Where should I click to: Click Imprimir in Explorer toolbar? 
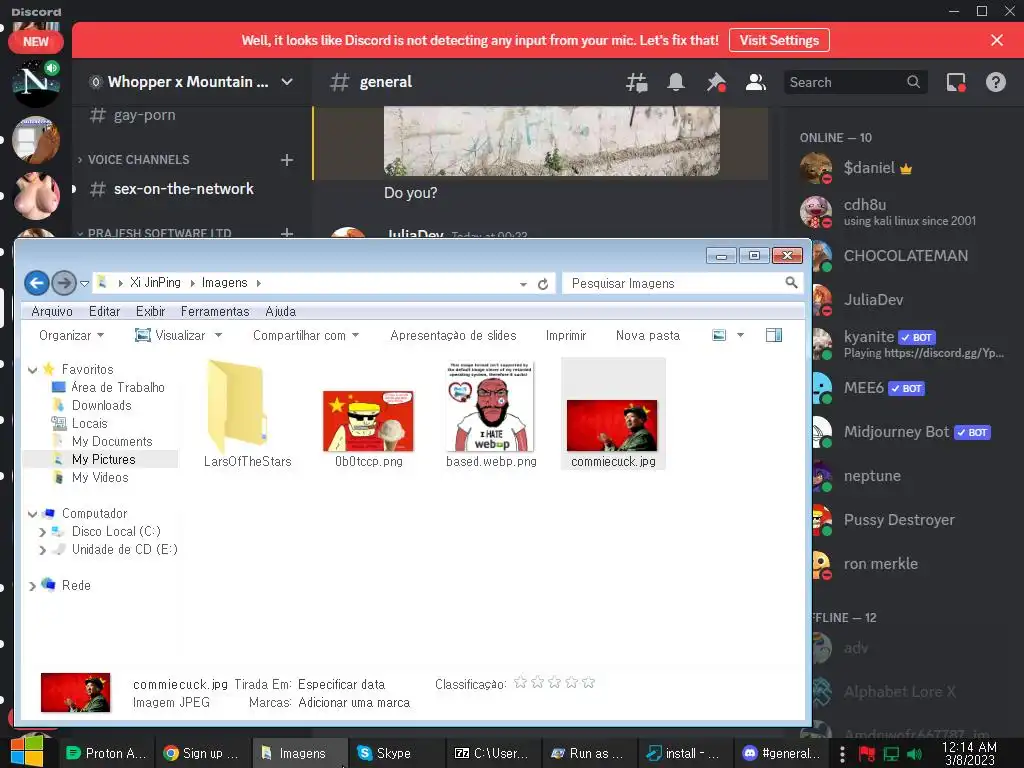coord(566,336)
